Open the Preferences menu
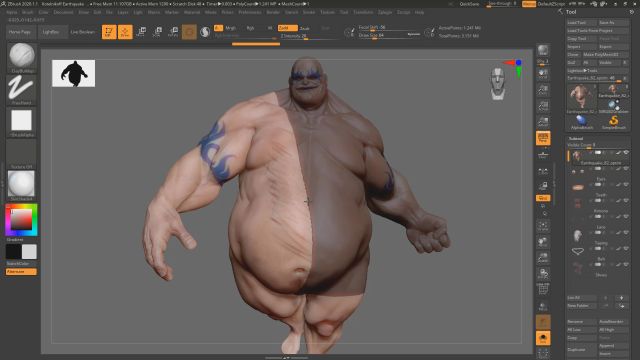The image size is (640, 360). coord(250,12)
